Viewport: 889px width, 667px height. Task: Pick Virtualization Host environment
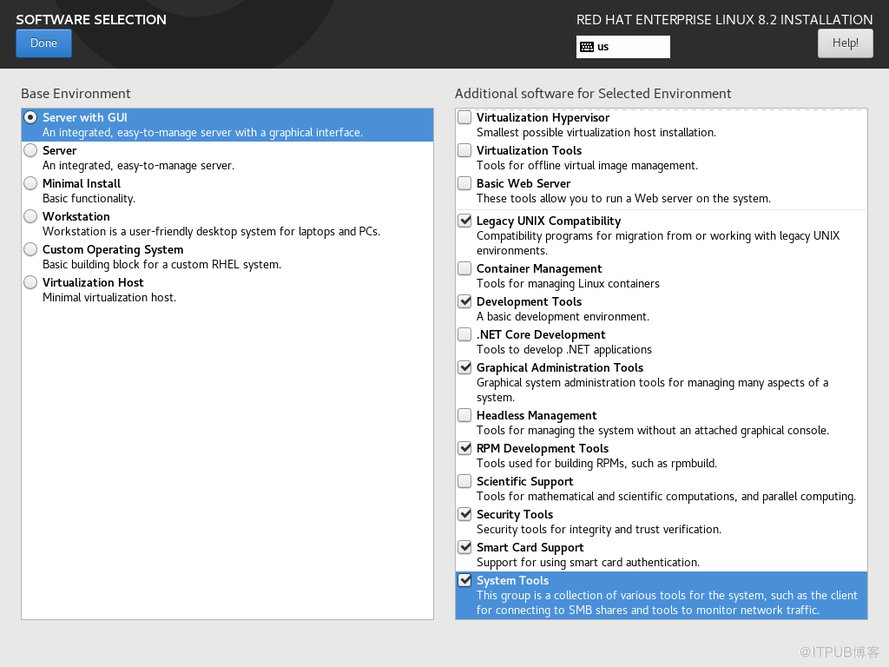(31, 283)
